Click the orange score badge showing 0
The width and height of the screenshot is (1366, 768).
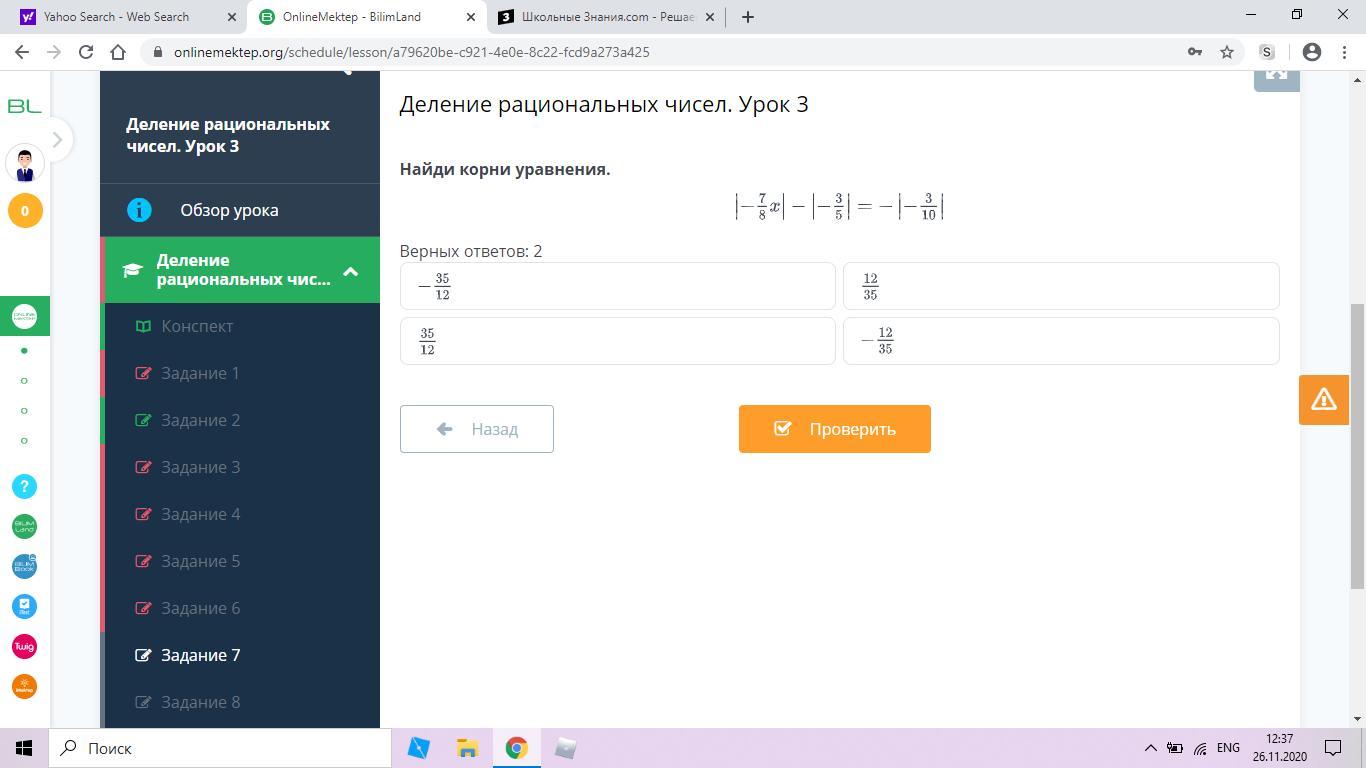[25, 211]
